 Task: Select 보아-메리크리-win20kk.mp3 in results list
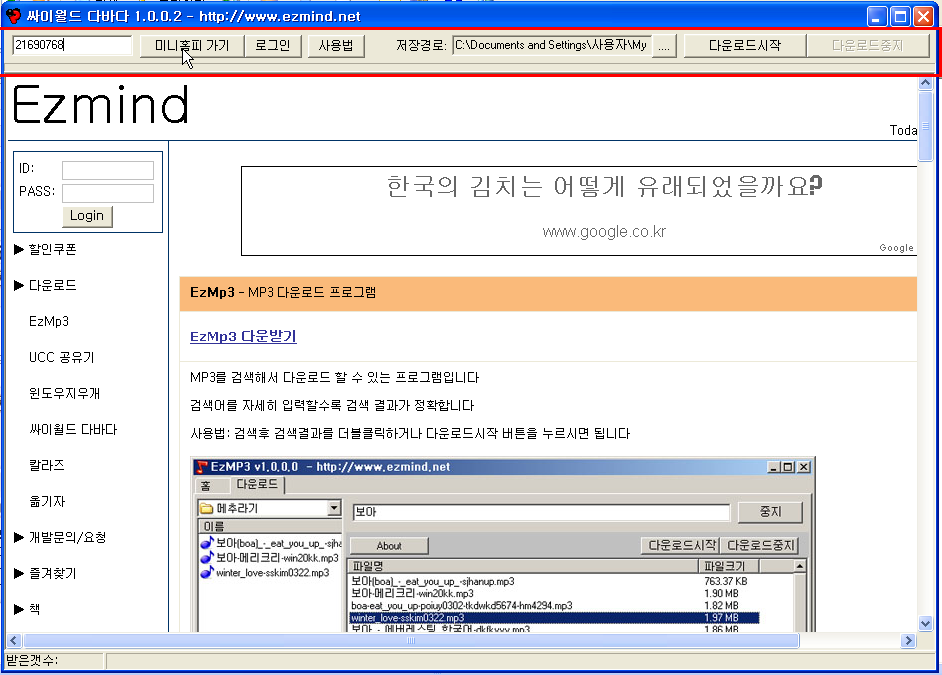click(x=412, y=594)
